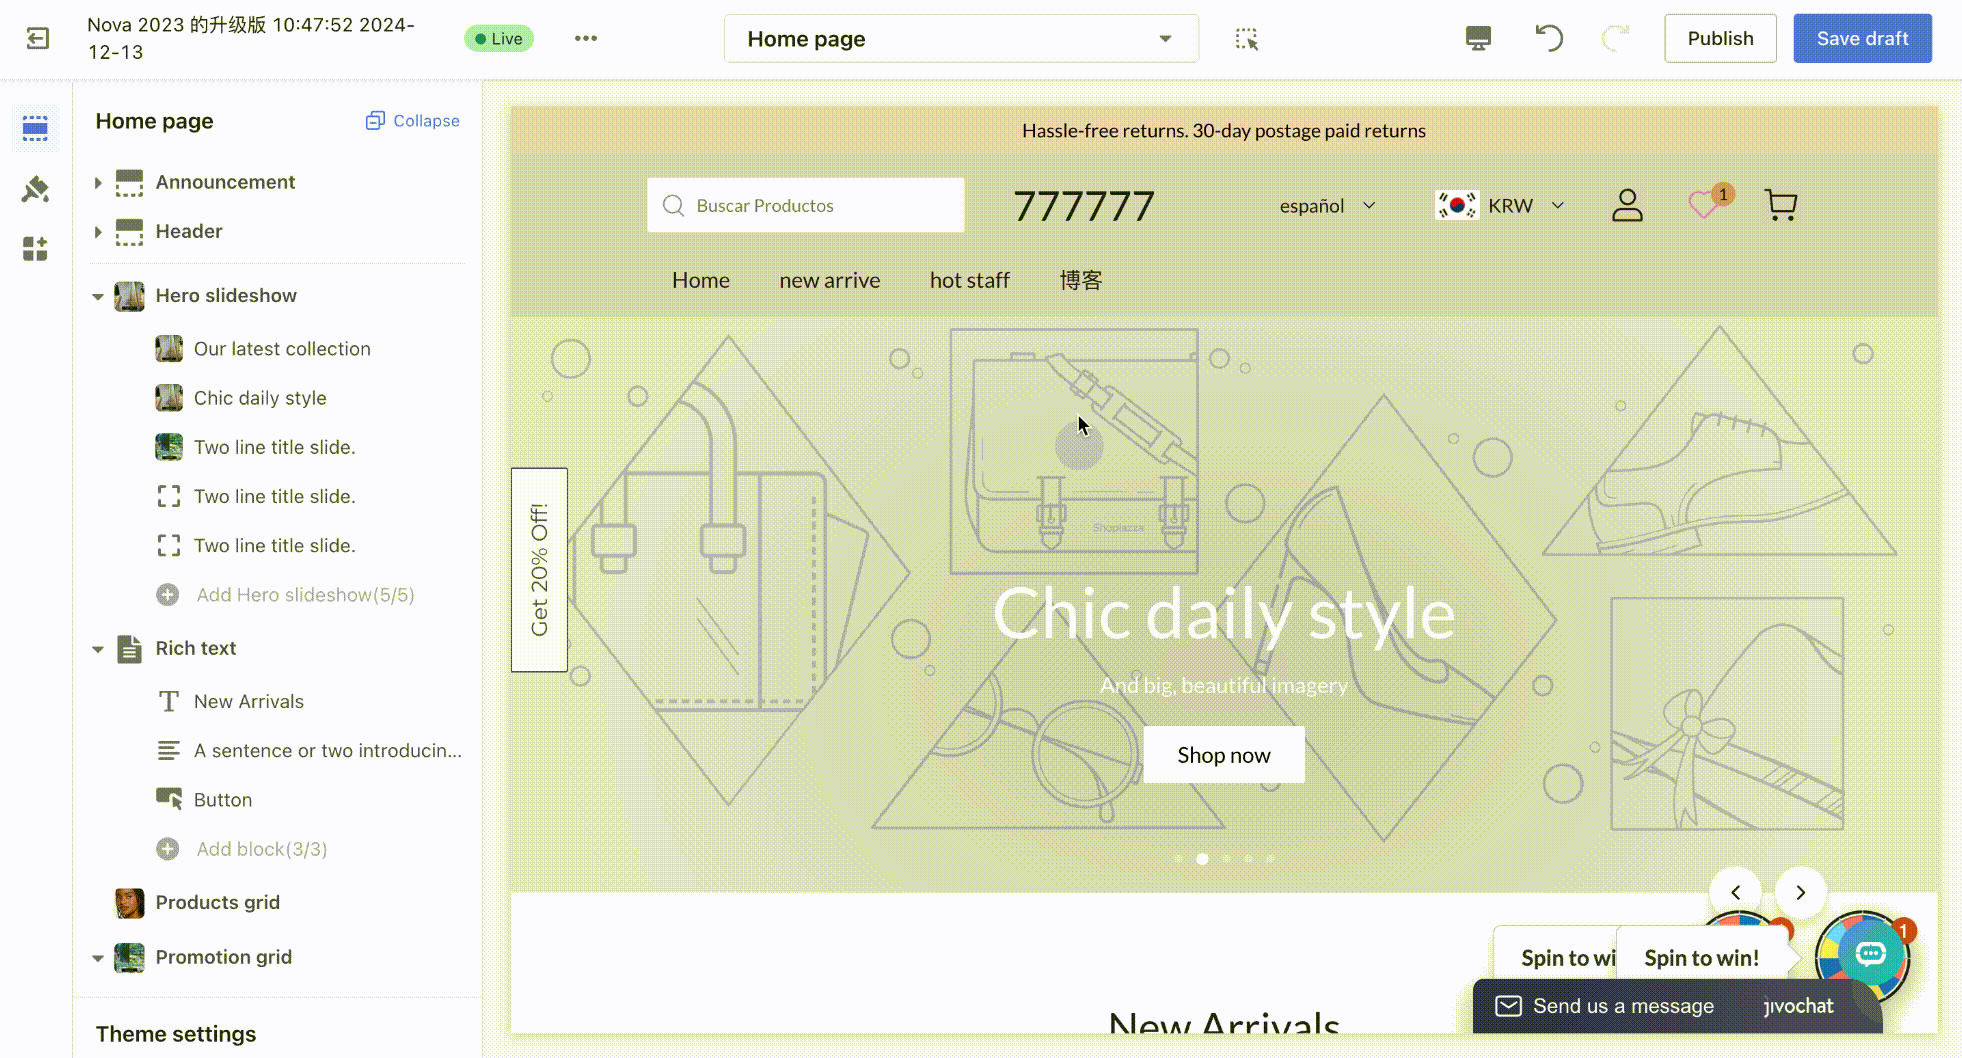Click the Publish button

[x=1719, y=39]
